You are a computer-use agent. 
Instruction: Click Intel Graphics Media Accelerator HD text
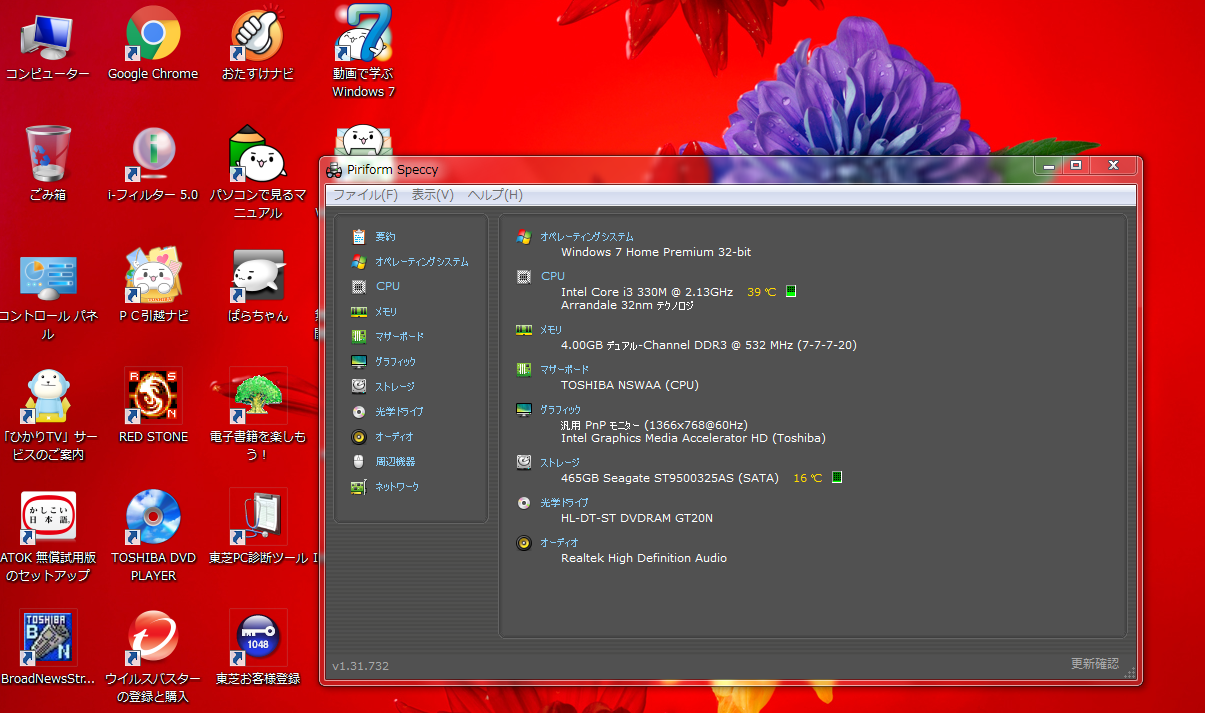click(693, 438)
